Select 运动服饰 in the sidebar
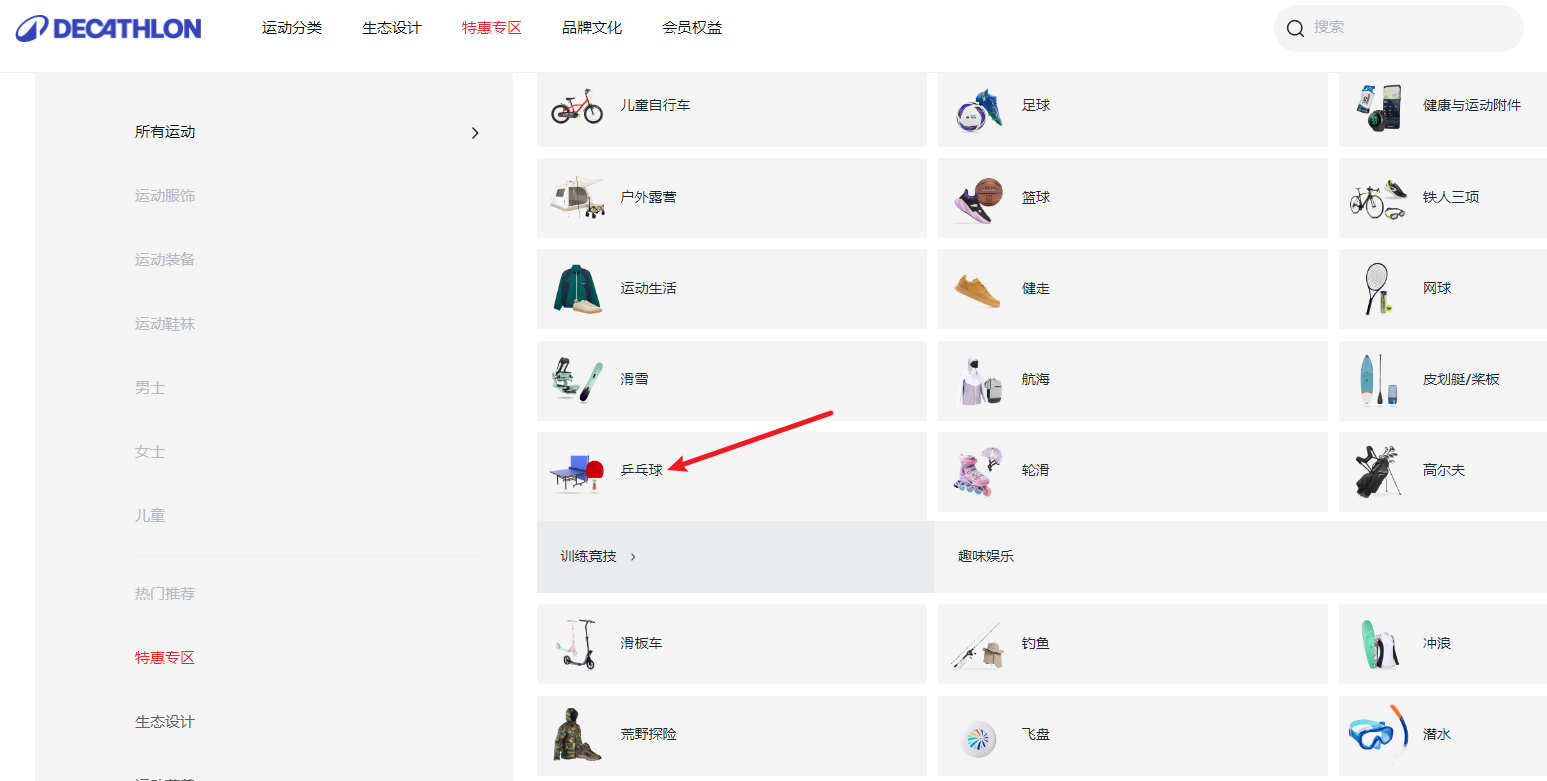 tap(165, 196)
